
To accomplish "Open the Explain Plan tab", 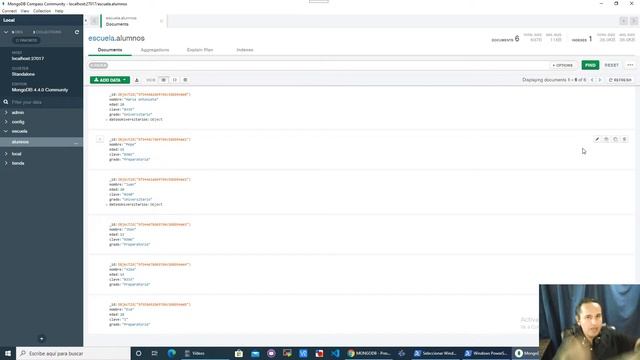I will click(x=200, y=50).
